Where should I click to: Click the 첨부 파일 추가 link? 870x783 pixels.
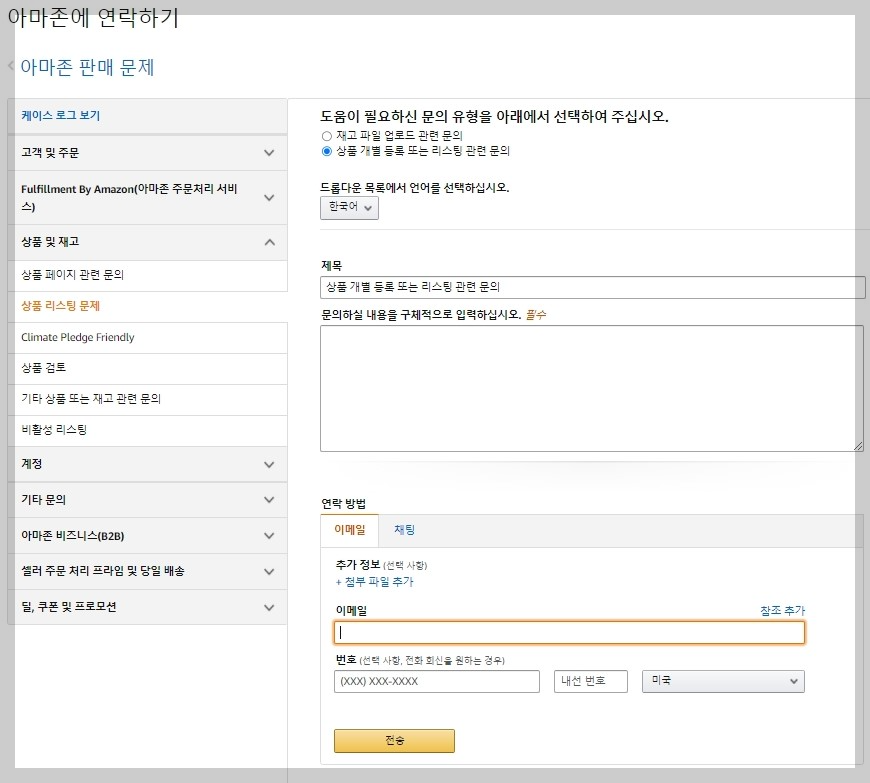click(x=375, y=582)
